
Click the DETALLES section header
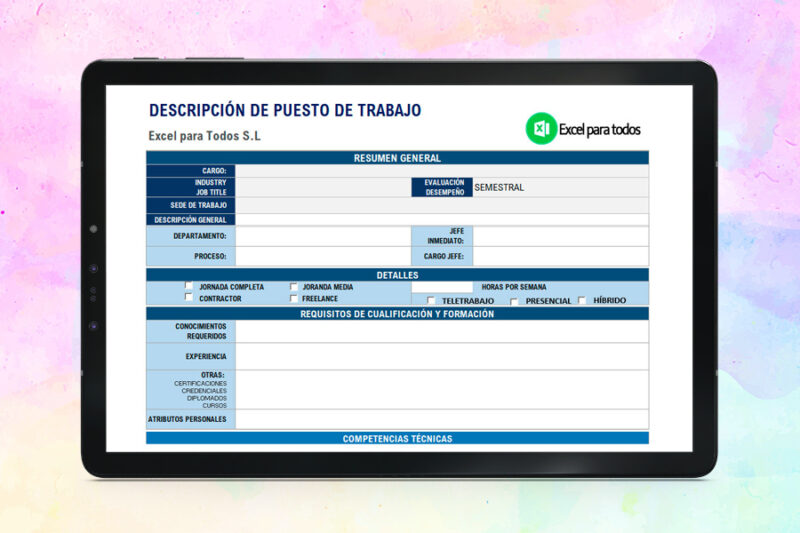coord(397,275)
